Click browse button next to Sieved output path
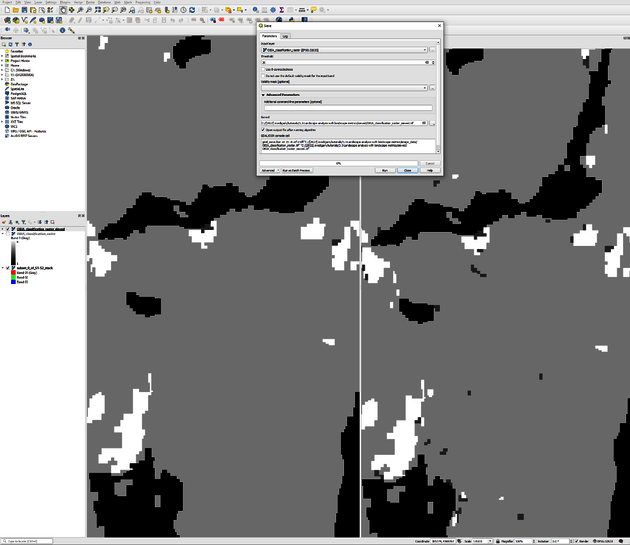Screen dimensions: 630x545 pos(432,123)
